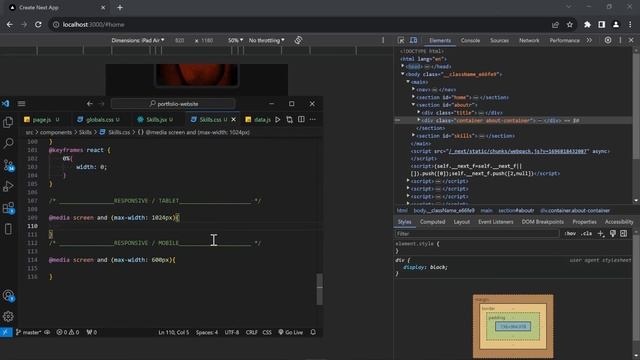Viewport: 640px width, 360px height.
Task: Open the DevTools customize three-dot menu
Action: pyautogui.click(x=620, y=40)
